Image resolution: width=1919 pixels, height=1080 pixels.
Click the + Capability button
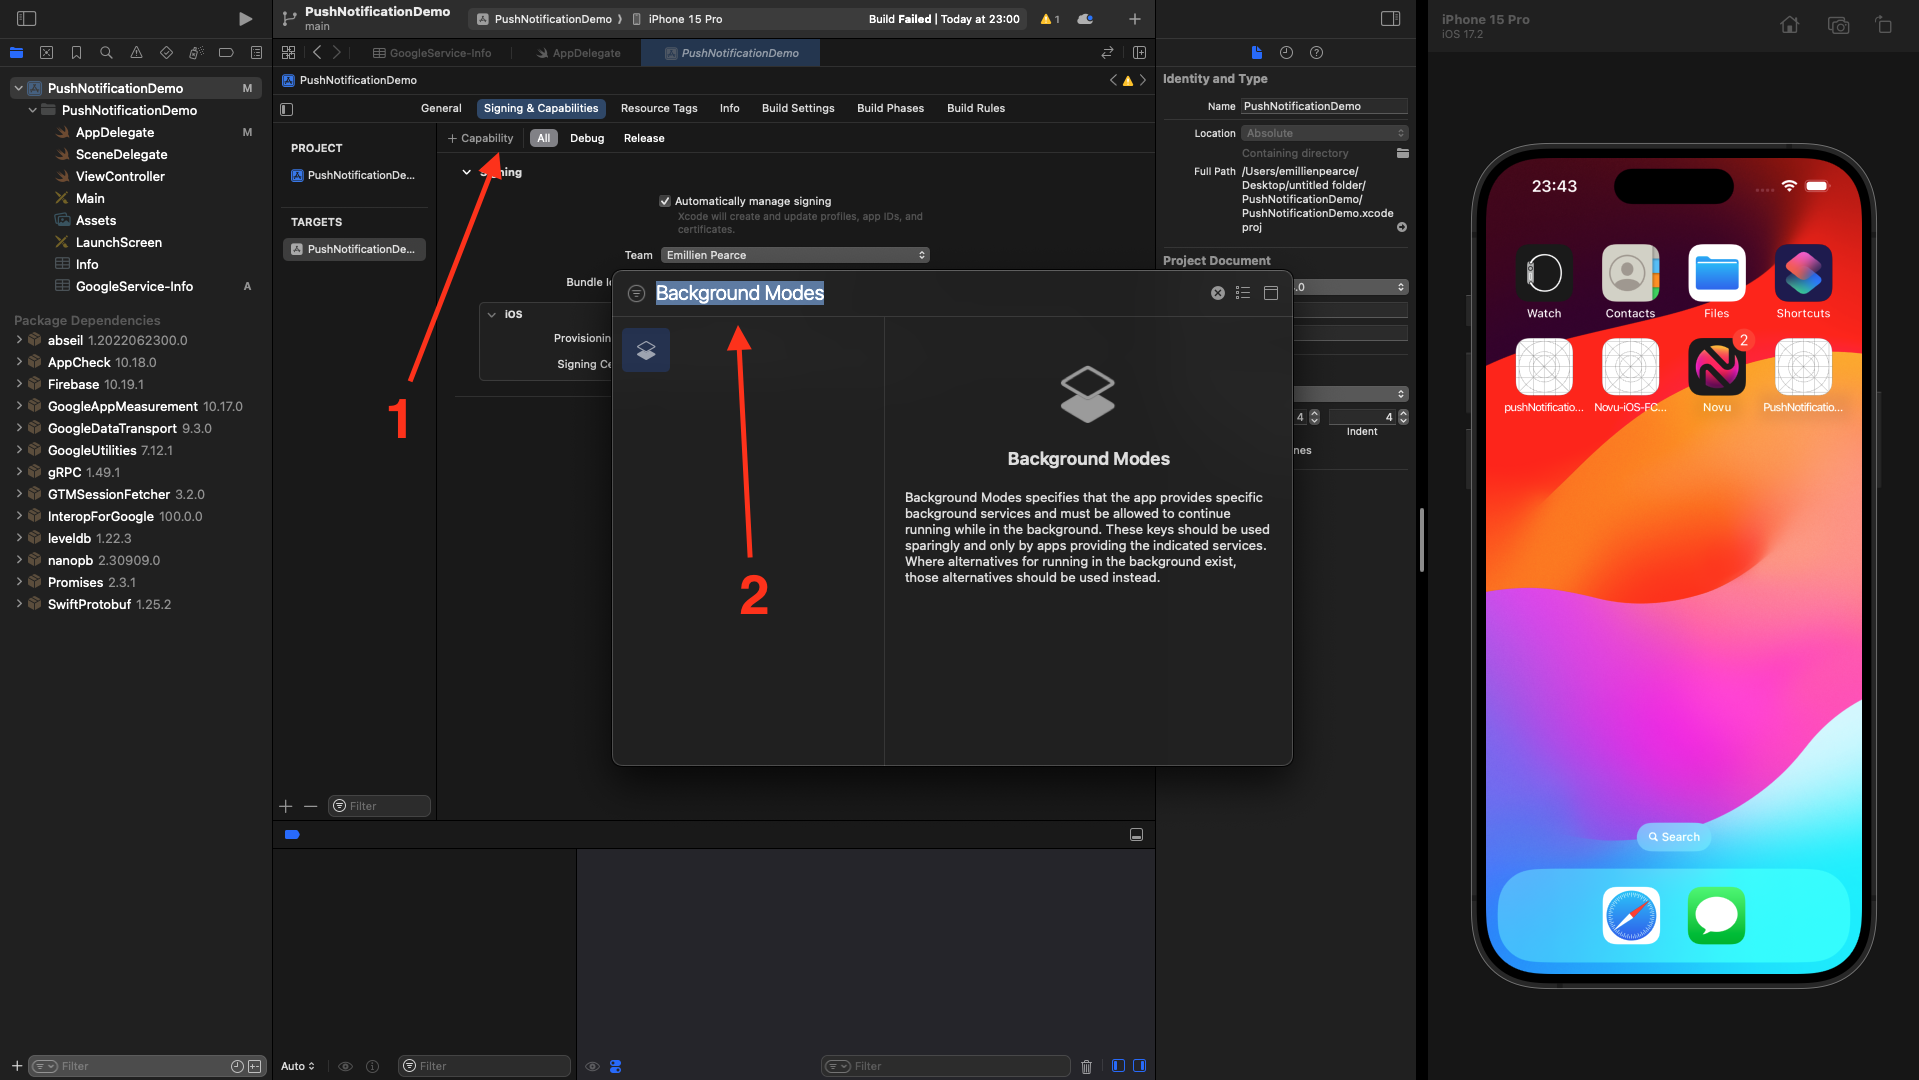click(x=481, y=138)
